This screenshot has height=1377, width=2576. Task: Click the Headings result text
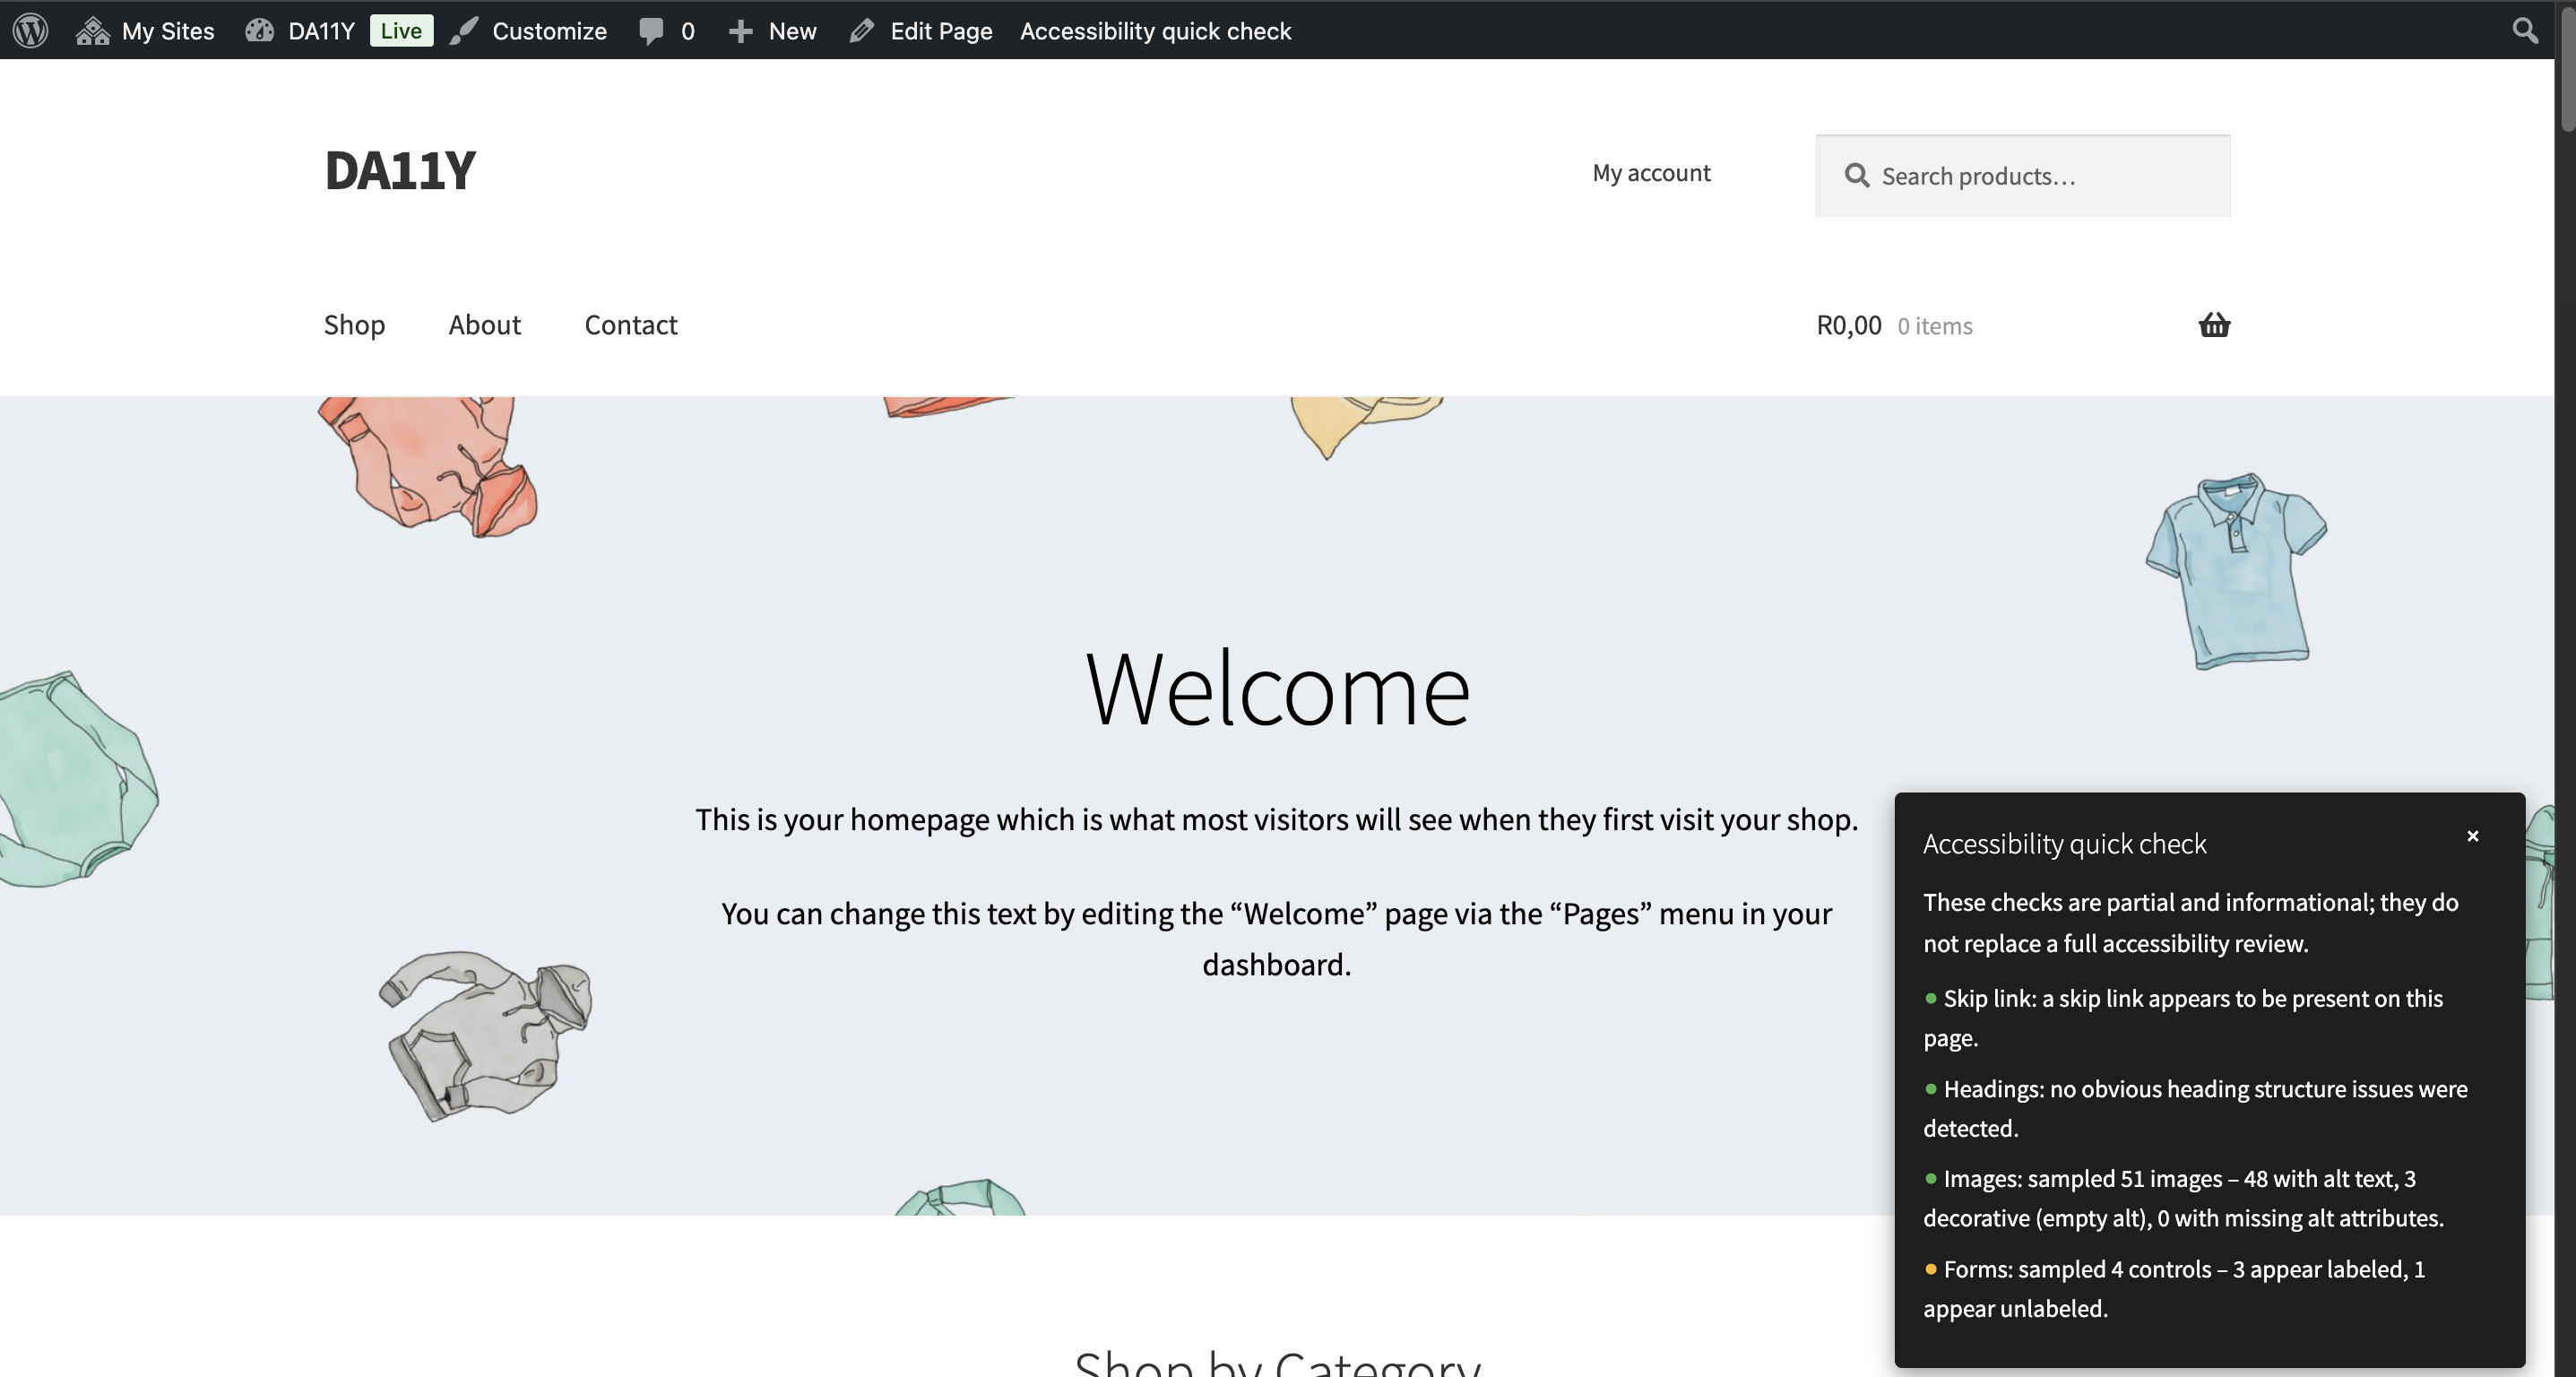tap(2195, 1107)
